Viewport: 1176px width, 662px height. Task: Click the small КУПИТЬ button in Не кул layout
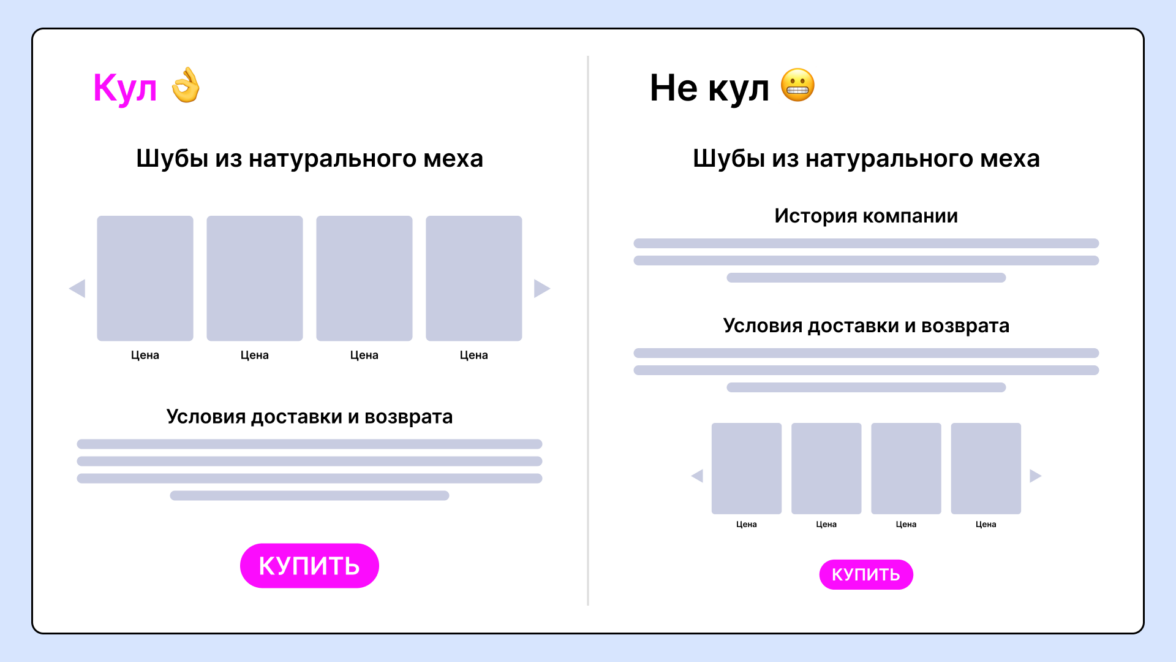(x=866, y=575)
